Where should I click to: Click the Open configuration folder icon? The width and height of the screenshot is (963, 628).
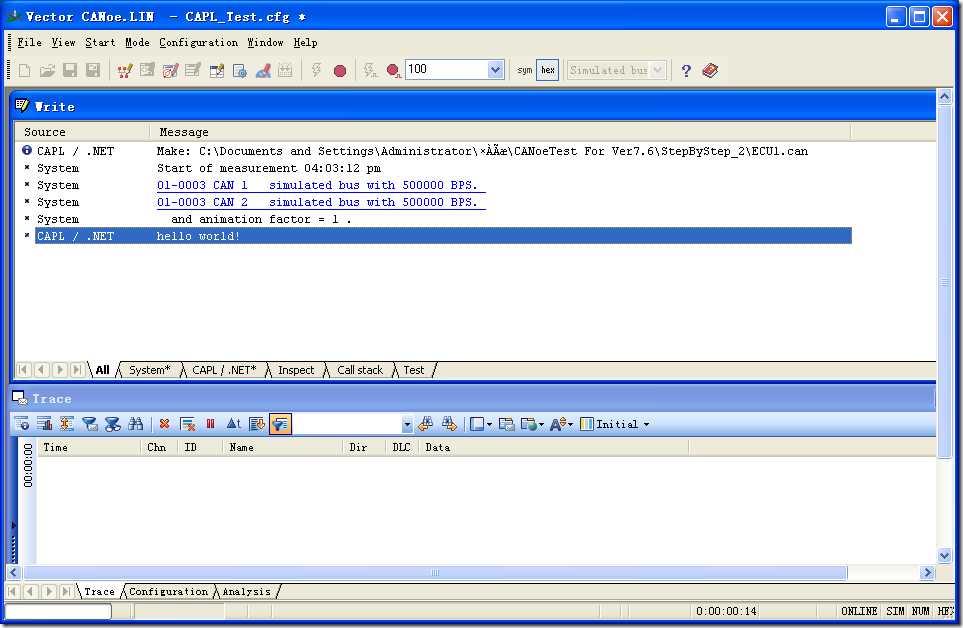(47, 71)
